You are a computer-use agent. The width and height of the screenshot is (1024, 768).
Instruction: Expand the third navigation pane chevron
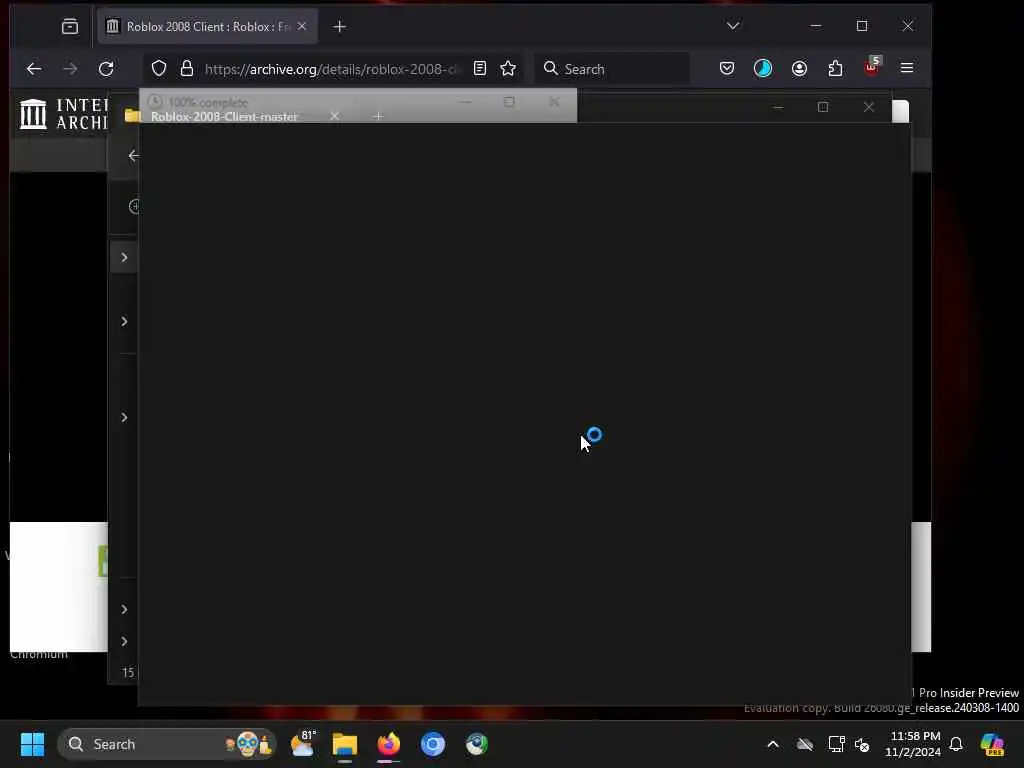(124, 417)
